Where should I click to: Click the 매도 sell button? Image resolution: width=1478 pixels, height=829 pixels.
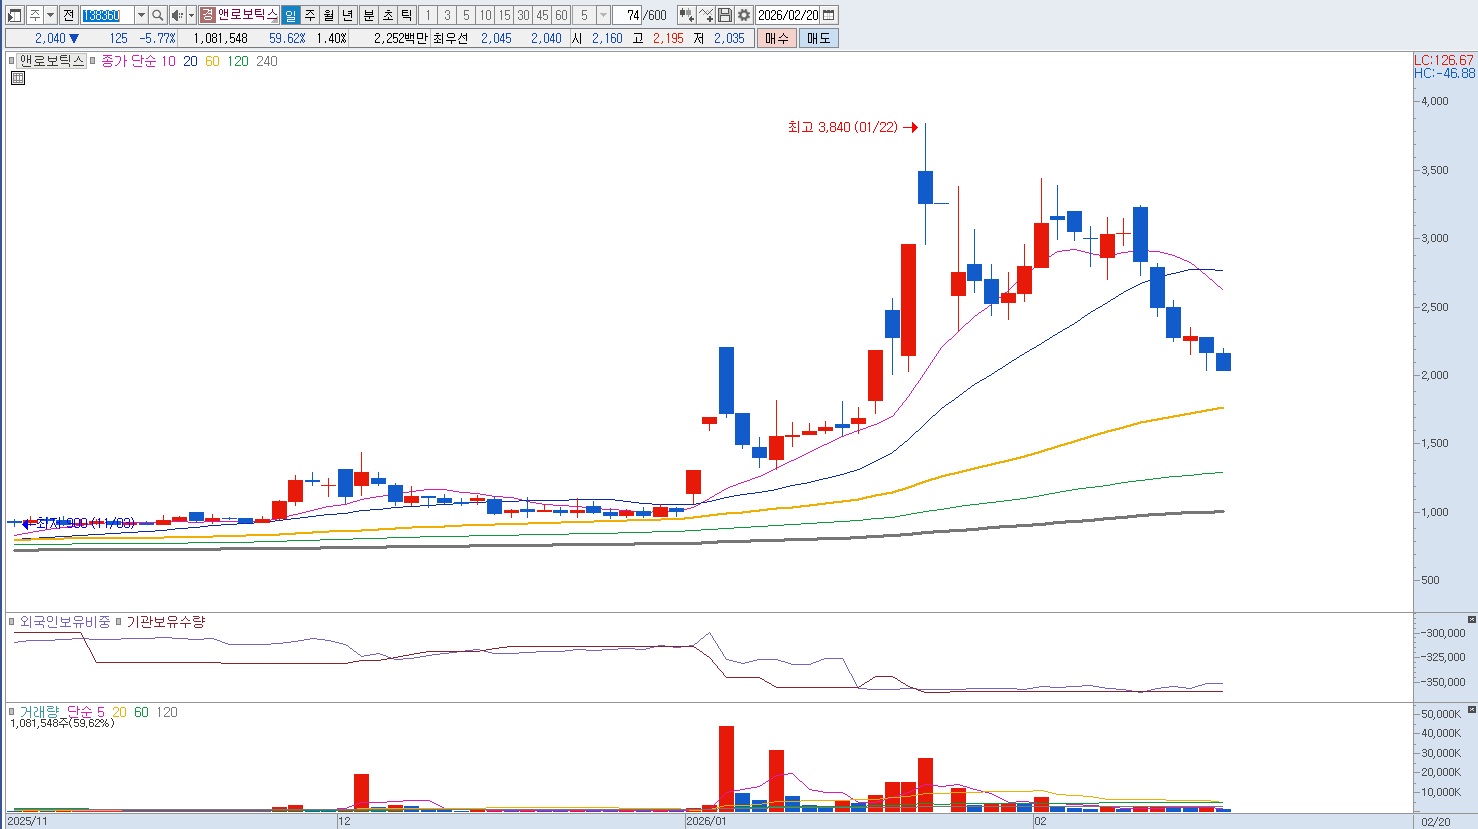coord(818,38)
